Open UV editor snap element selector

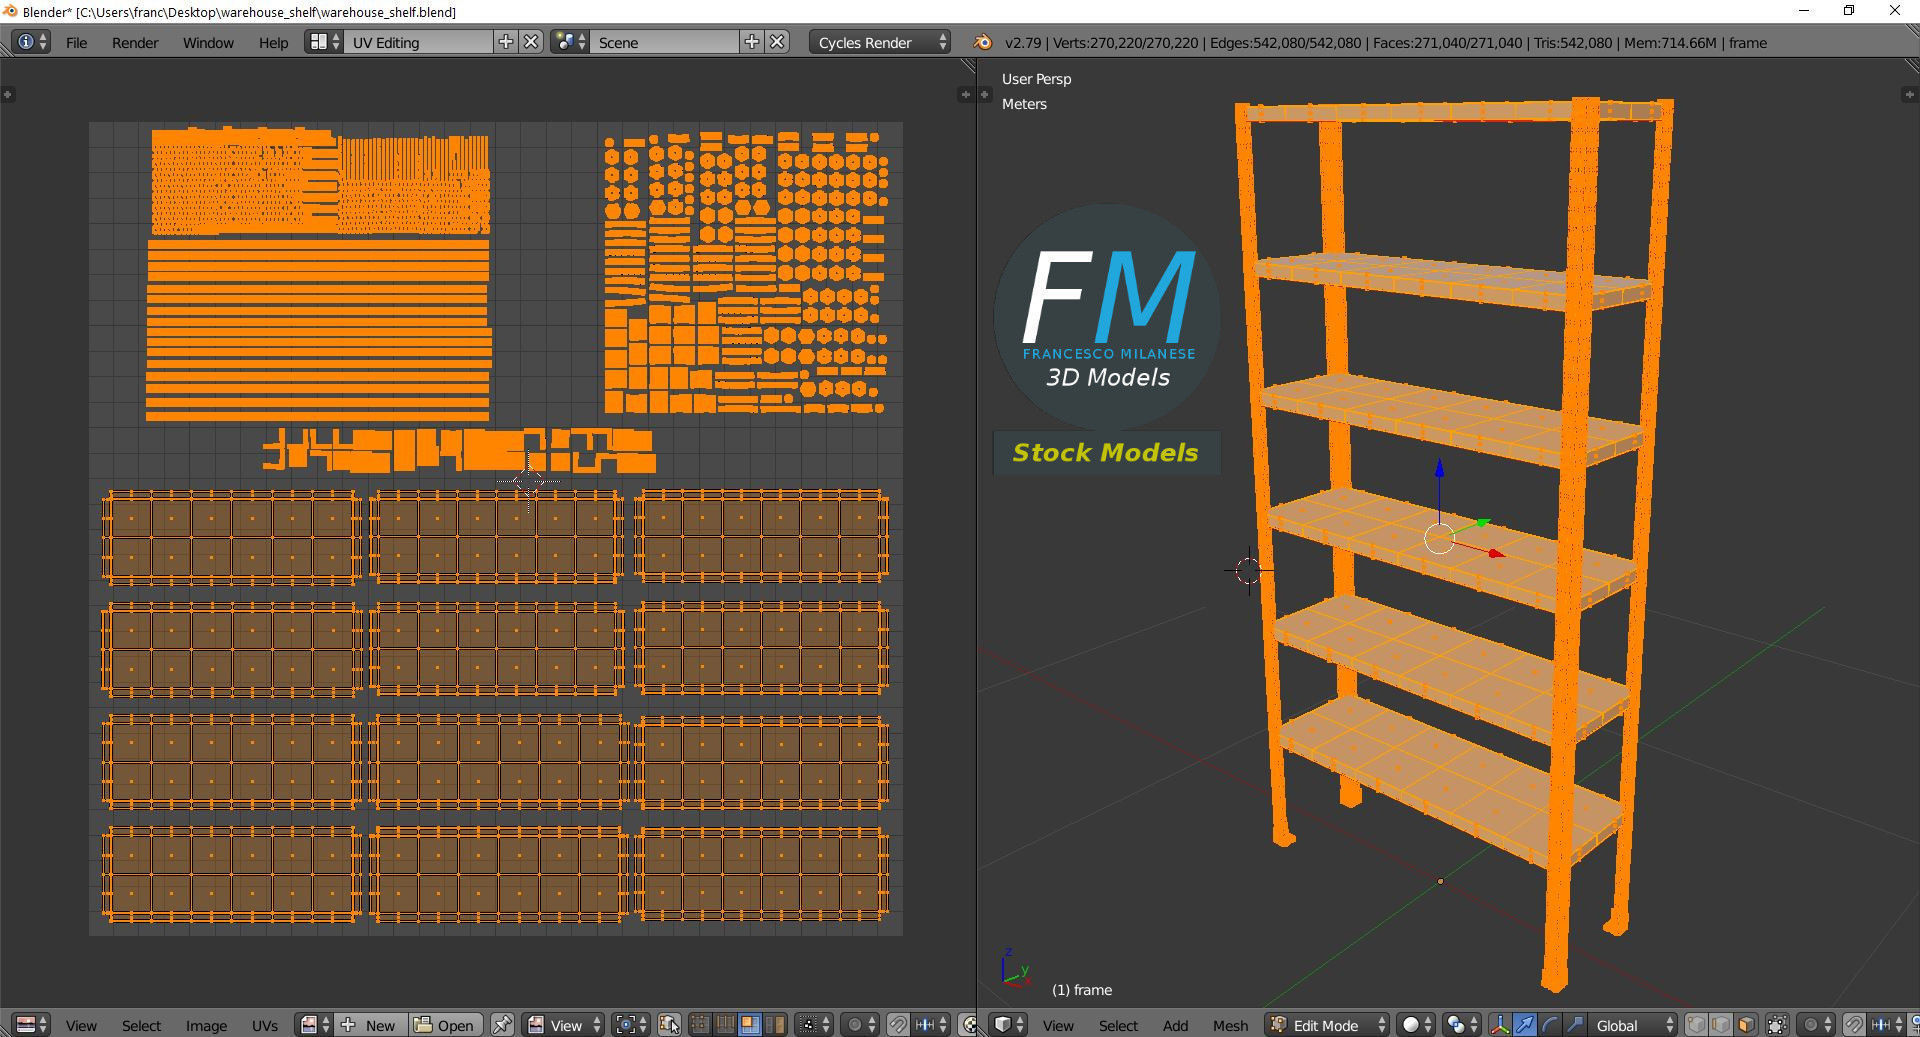931,1025
